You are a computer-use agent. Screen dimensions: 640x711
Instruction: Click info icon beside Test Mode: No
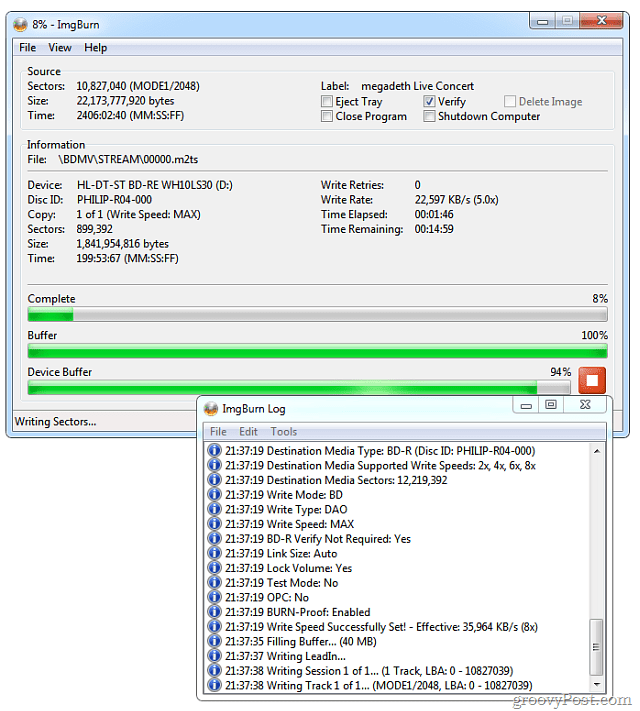214,582
